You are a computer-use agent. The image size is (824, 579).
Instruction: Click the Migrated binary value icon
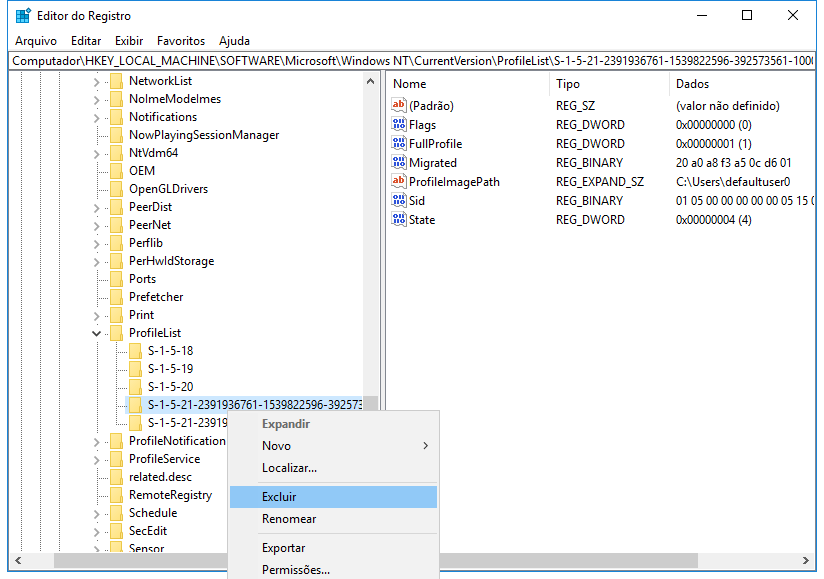point(400,163)
